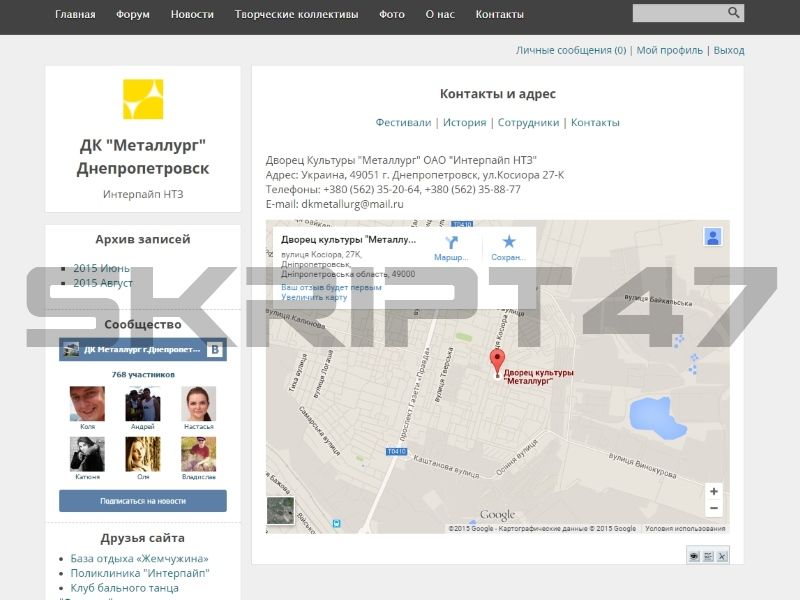The width and height of the screenshot is (800, 600).
Task: Click Ваш отзыв будет первым link
Action: pos(331,287)
